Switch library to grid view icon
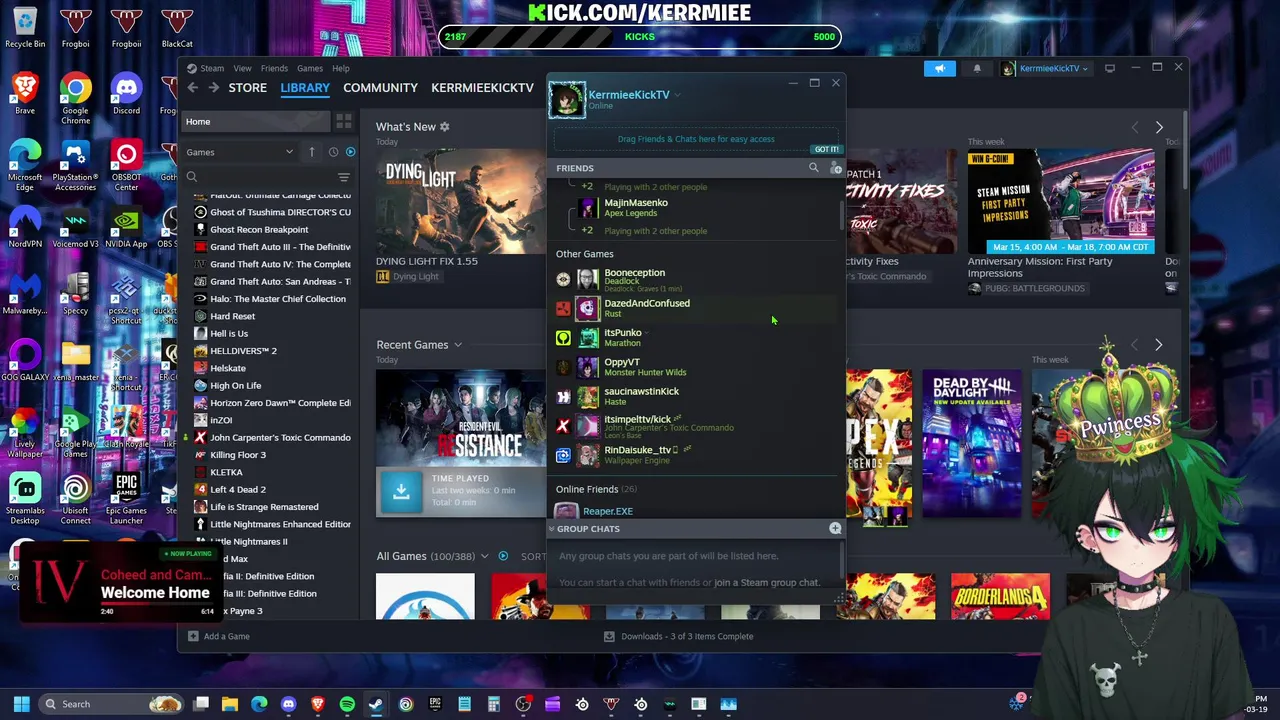The height and width of the screenshot is (720, 1280). (344, 122)
